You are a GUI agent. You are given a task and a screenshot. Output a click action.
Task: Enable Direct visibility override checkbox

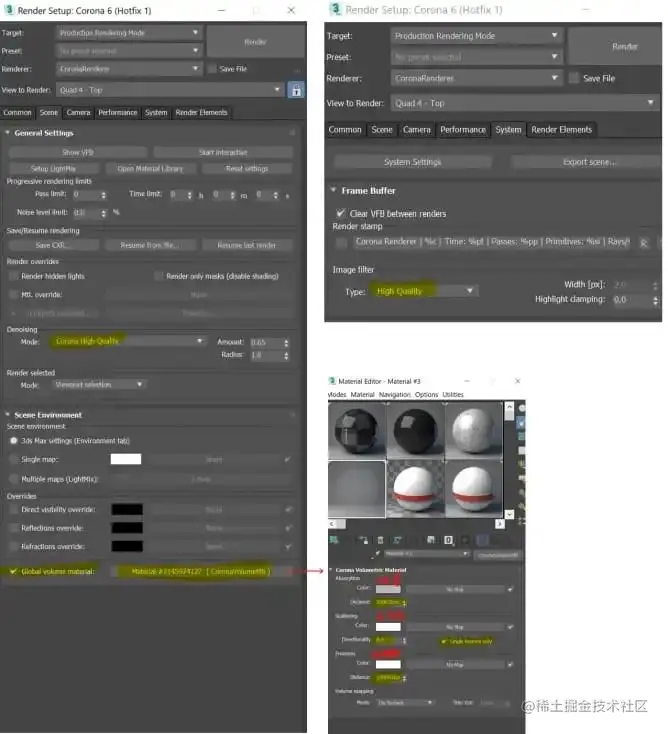[x=14, y=509]
